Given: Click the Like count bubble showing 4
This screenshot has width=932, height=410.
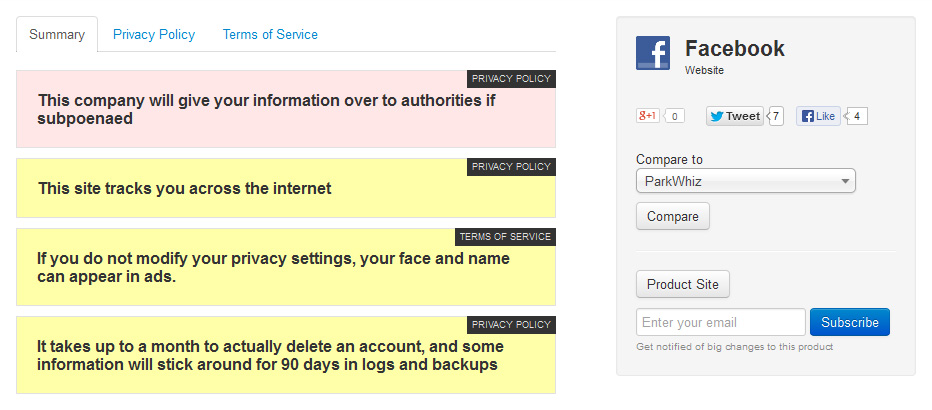Looking at the screenshot, I should (856, 116).
